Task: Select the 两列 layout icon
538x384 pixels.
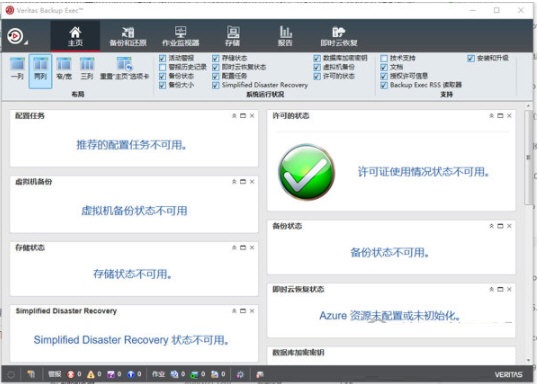Action: (x=40, y=71)
